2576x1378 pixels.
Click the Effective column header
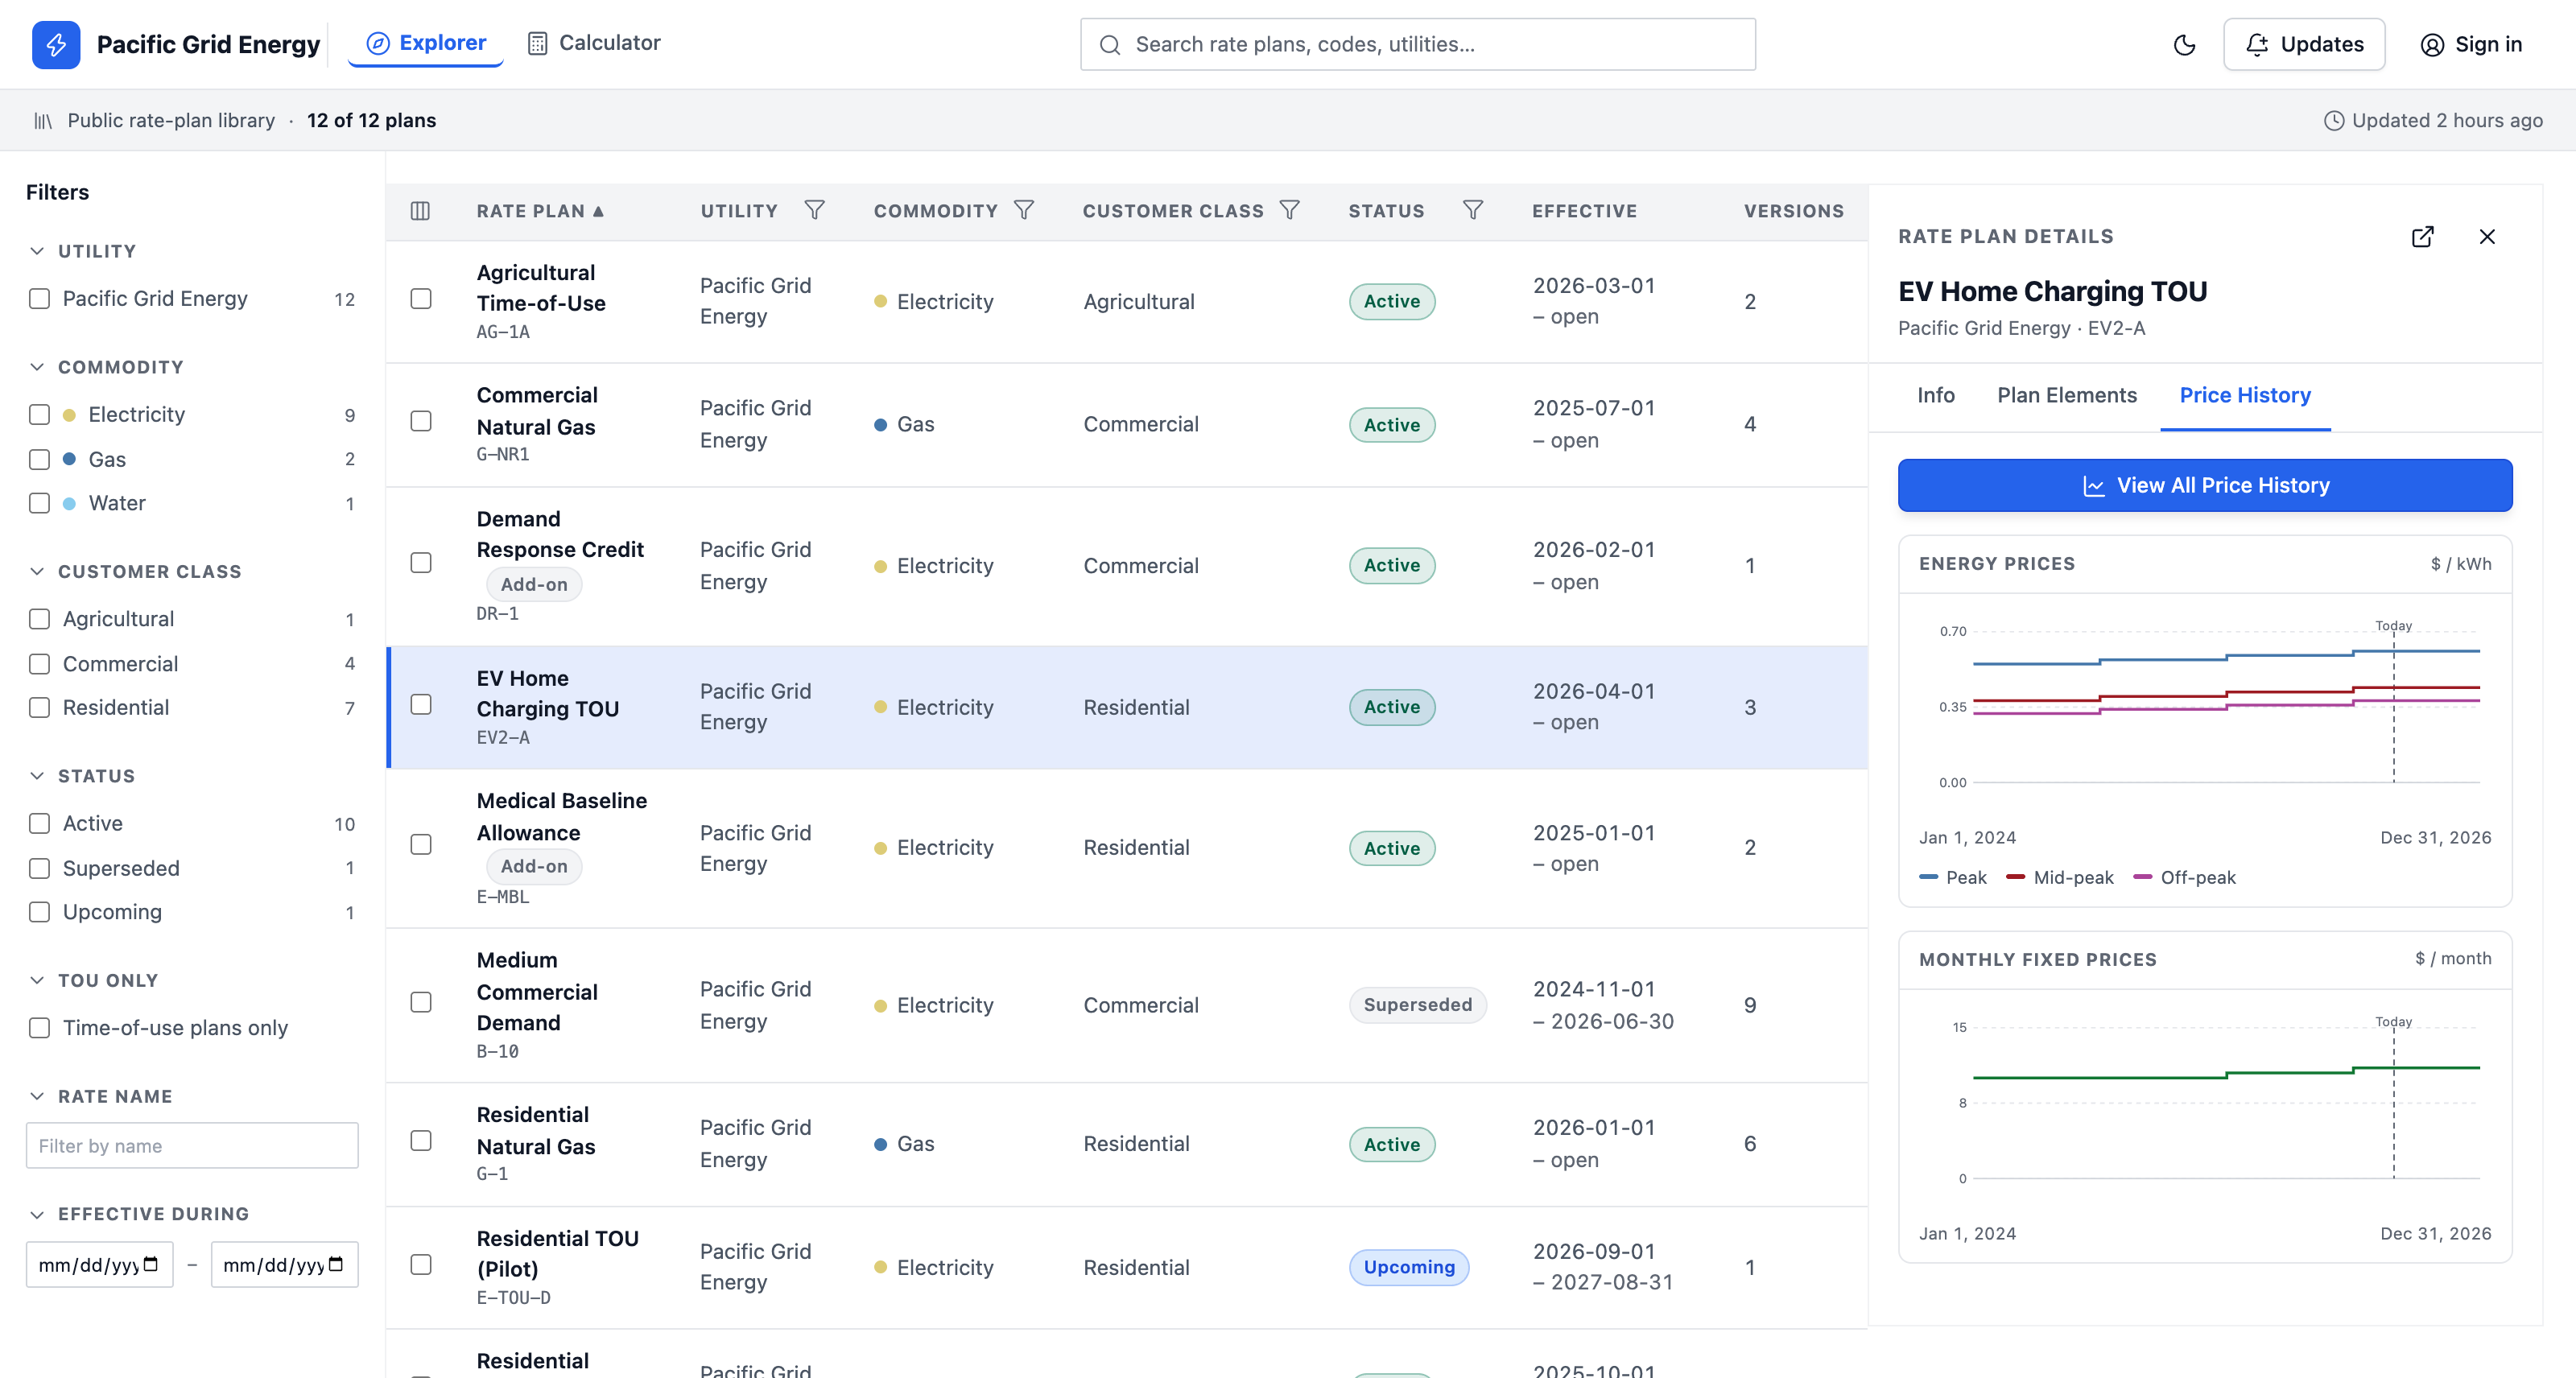coord(1584,211)
